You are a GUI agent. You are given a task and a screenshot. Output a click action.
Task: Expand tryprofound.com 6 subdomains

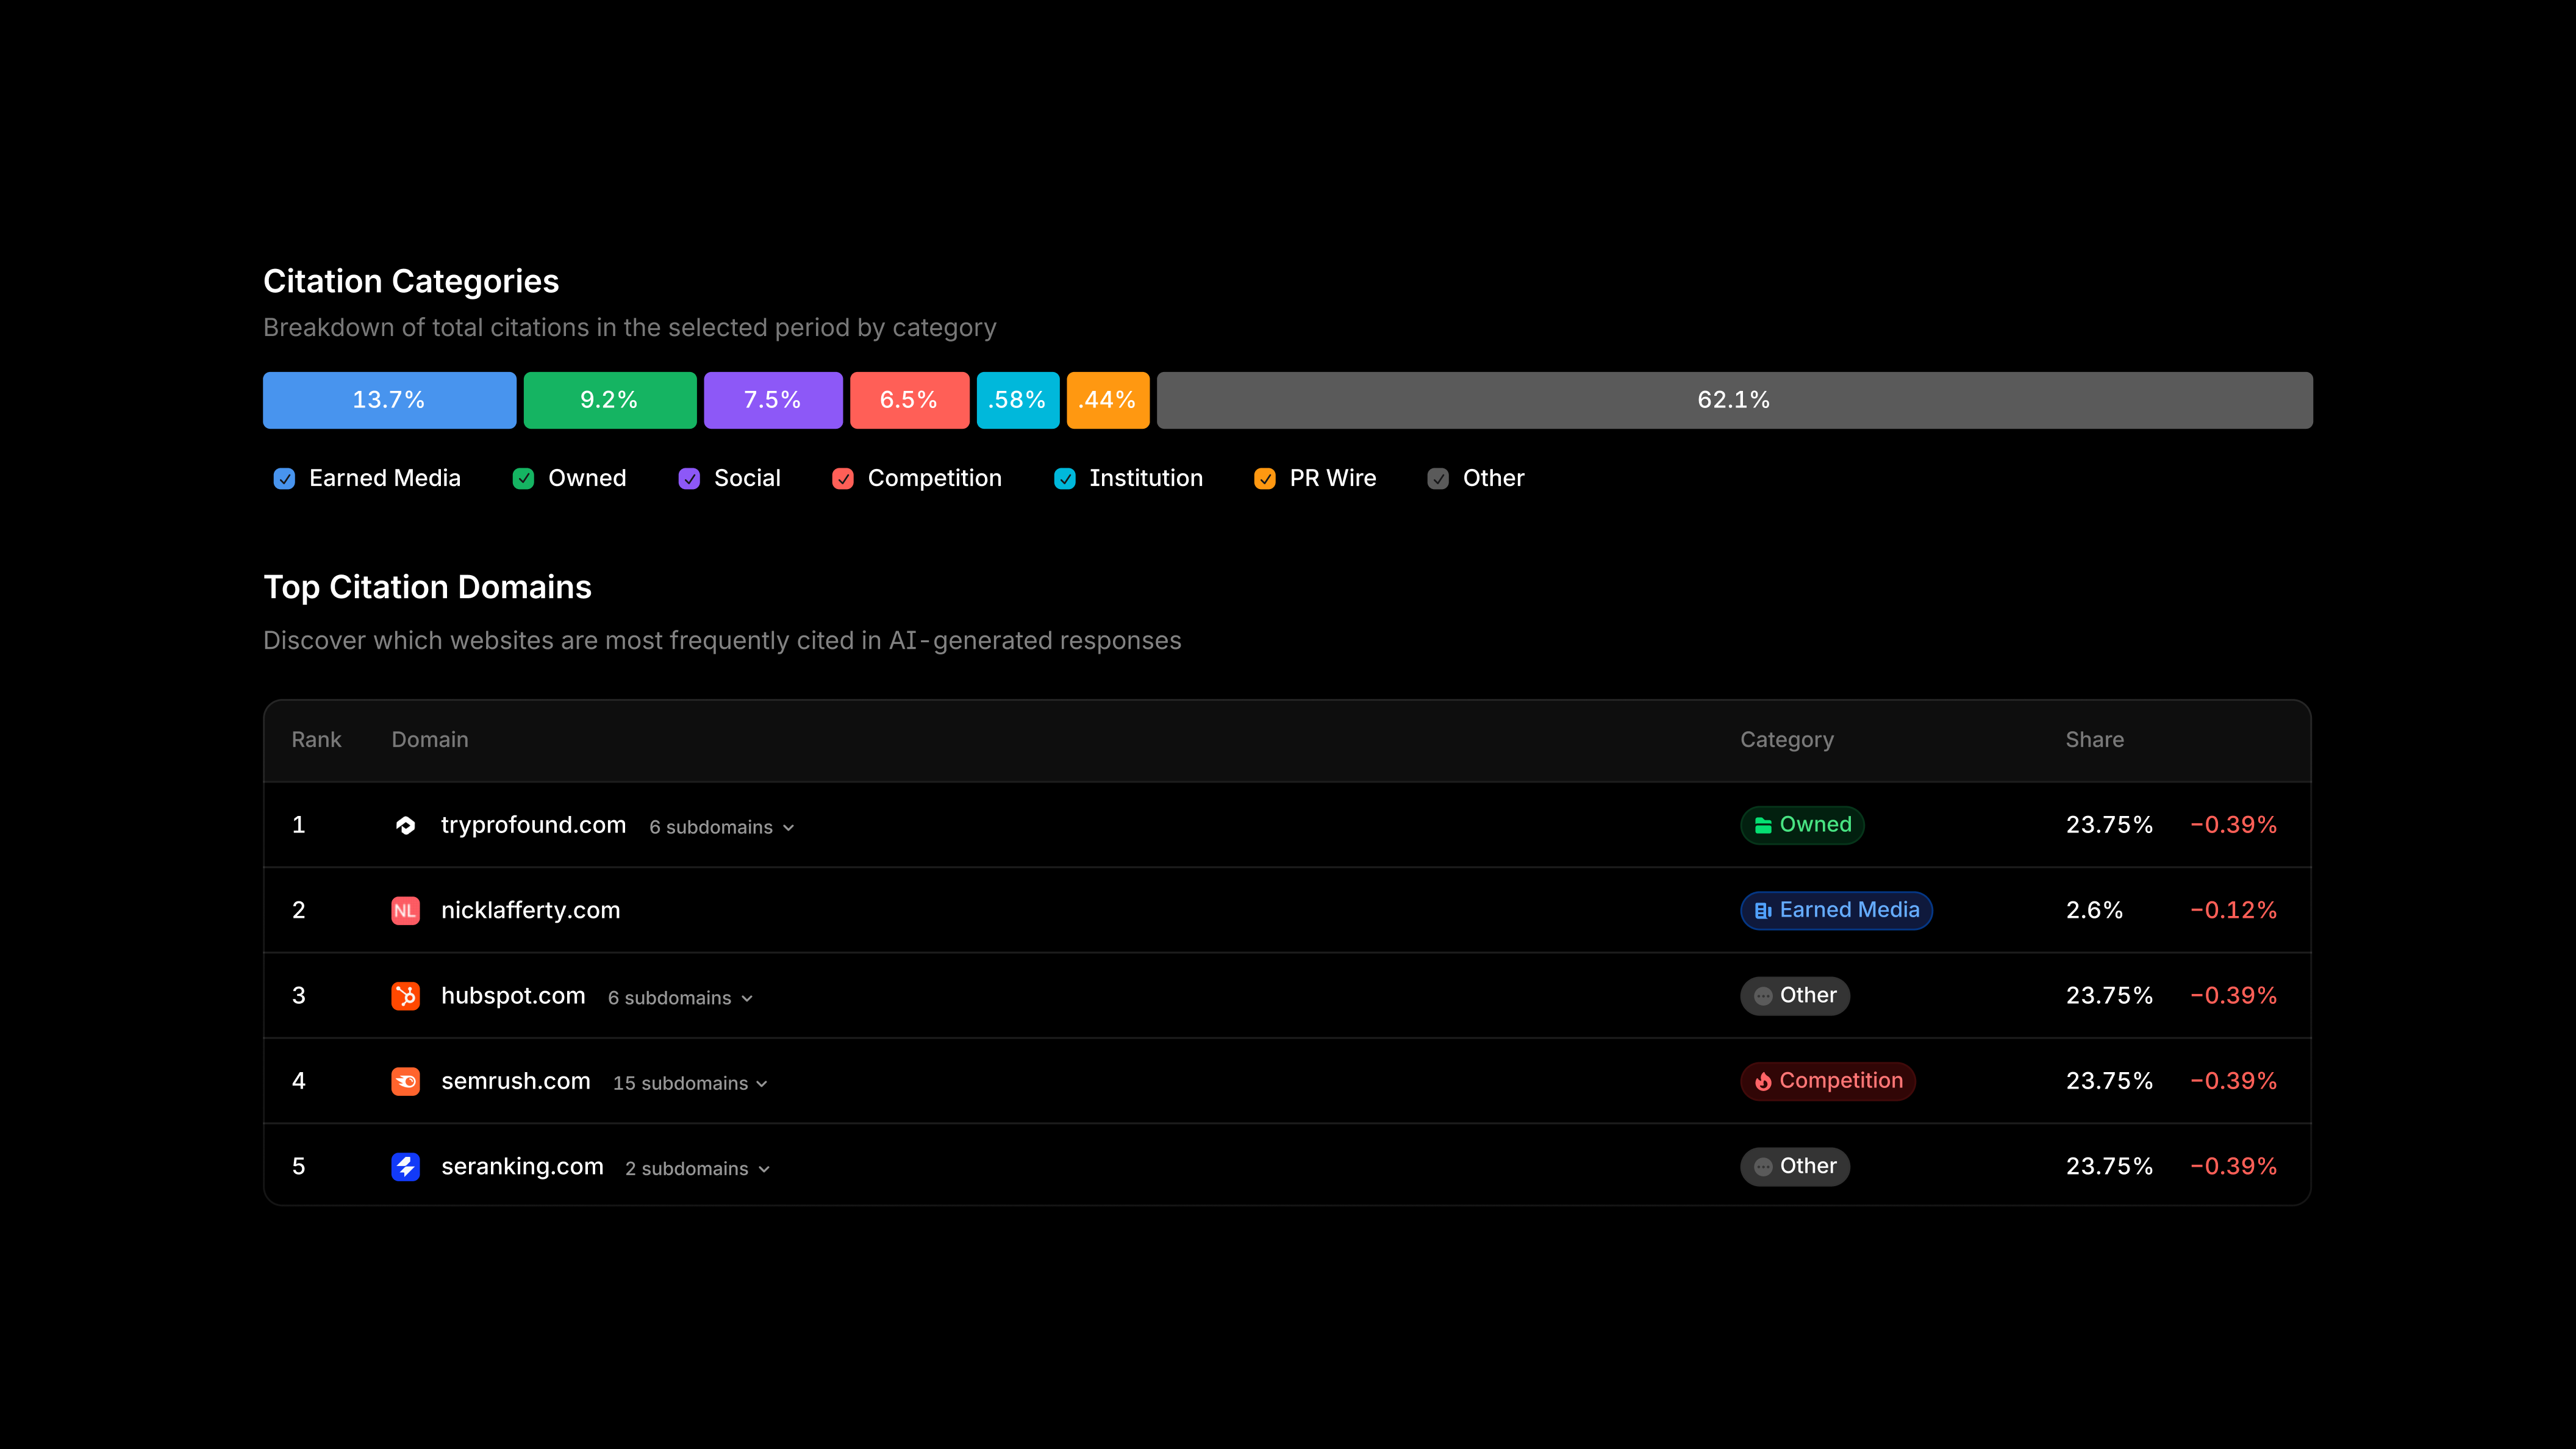tap(721, 828)
